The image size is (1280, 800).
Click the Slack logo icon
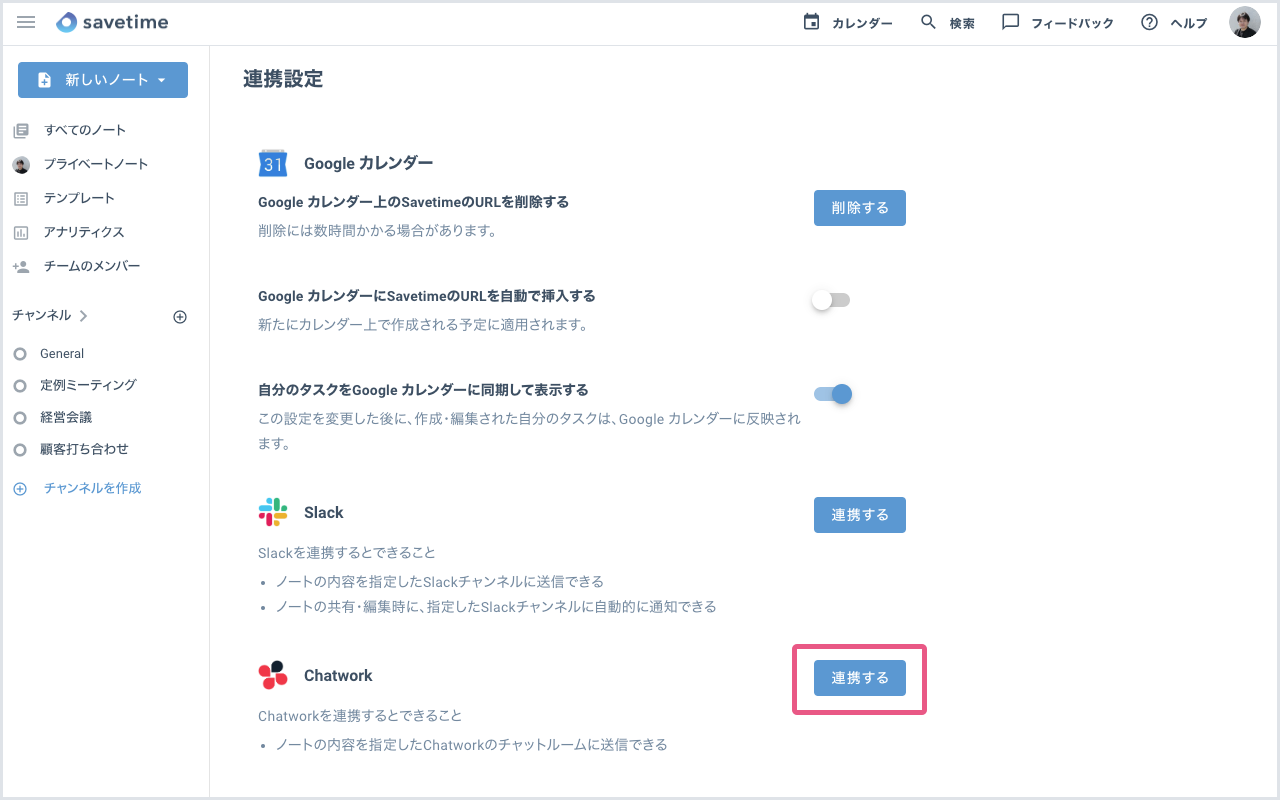(273, 512)
